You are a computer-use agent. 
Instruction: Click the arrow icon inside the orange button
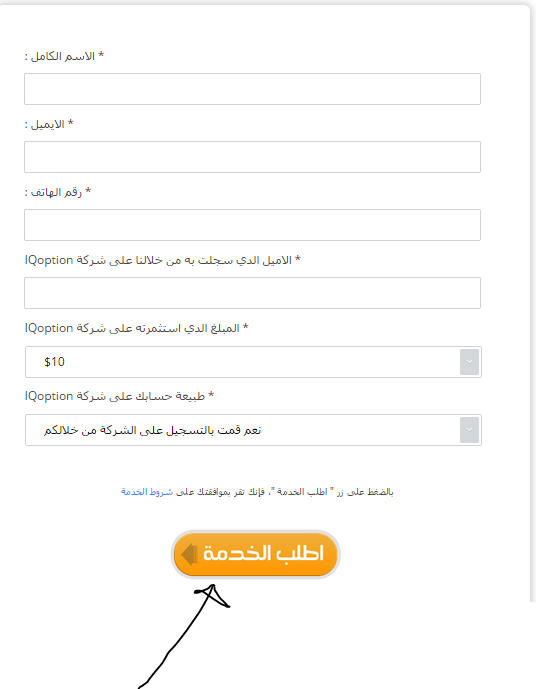pyautogui.click(x=189, y=554)
